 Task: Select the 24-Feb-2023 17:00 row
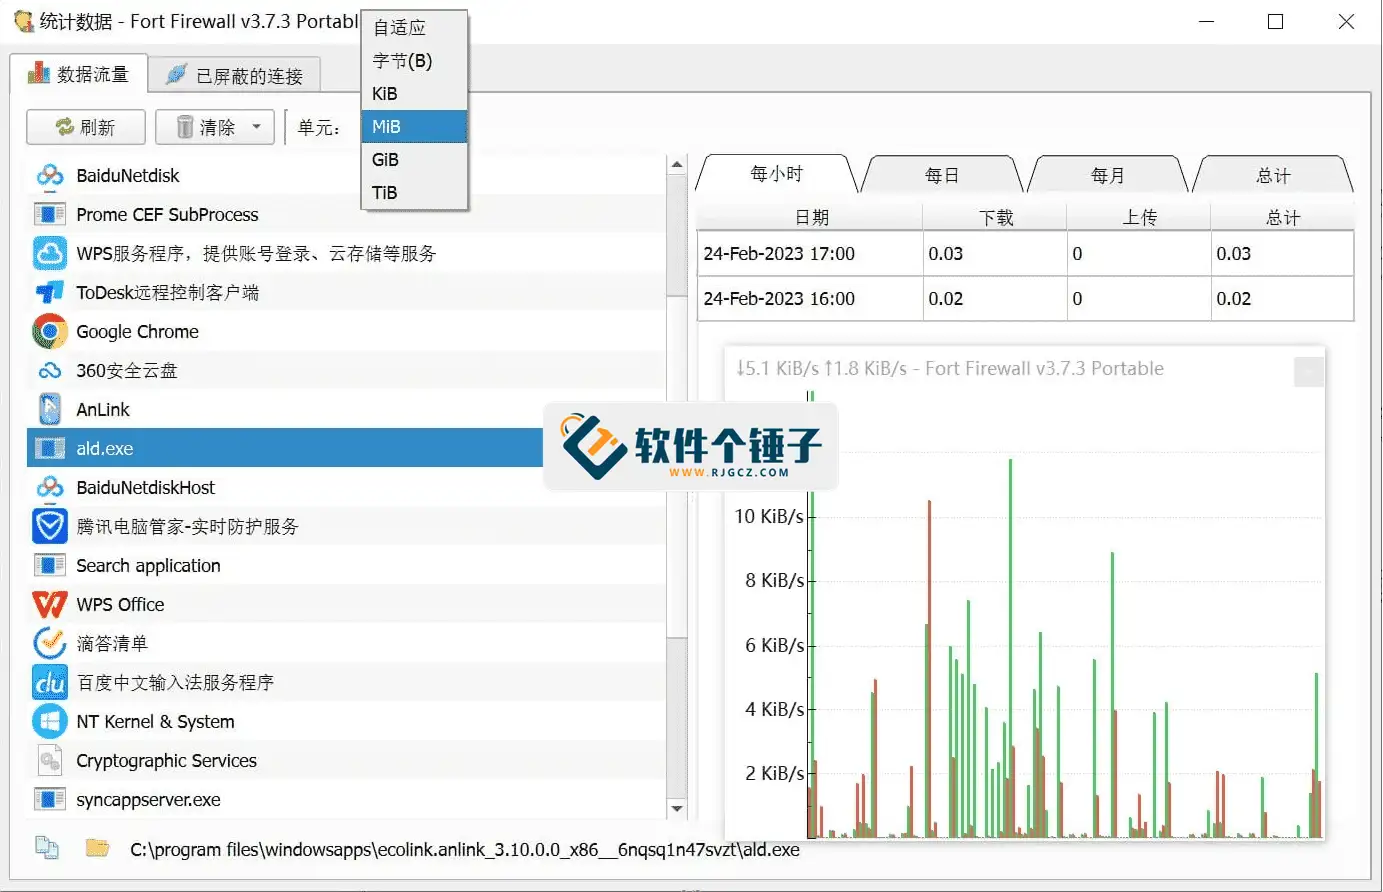1025,254
